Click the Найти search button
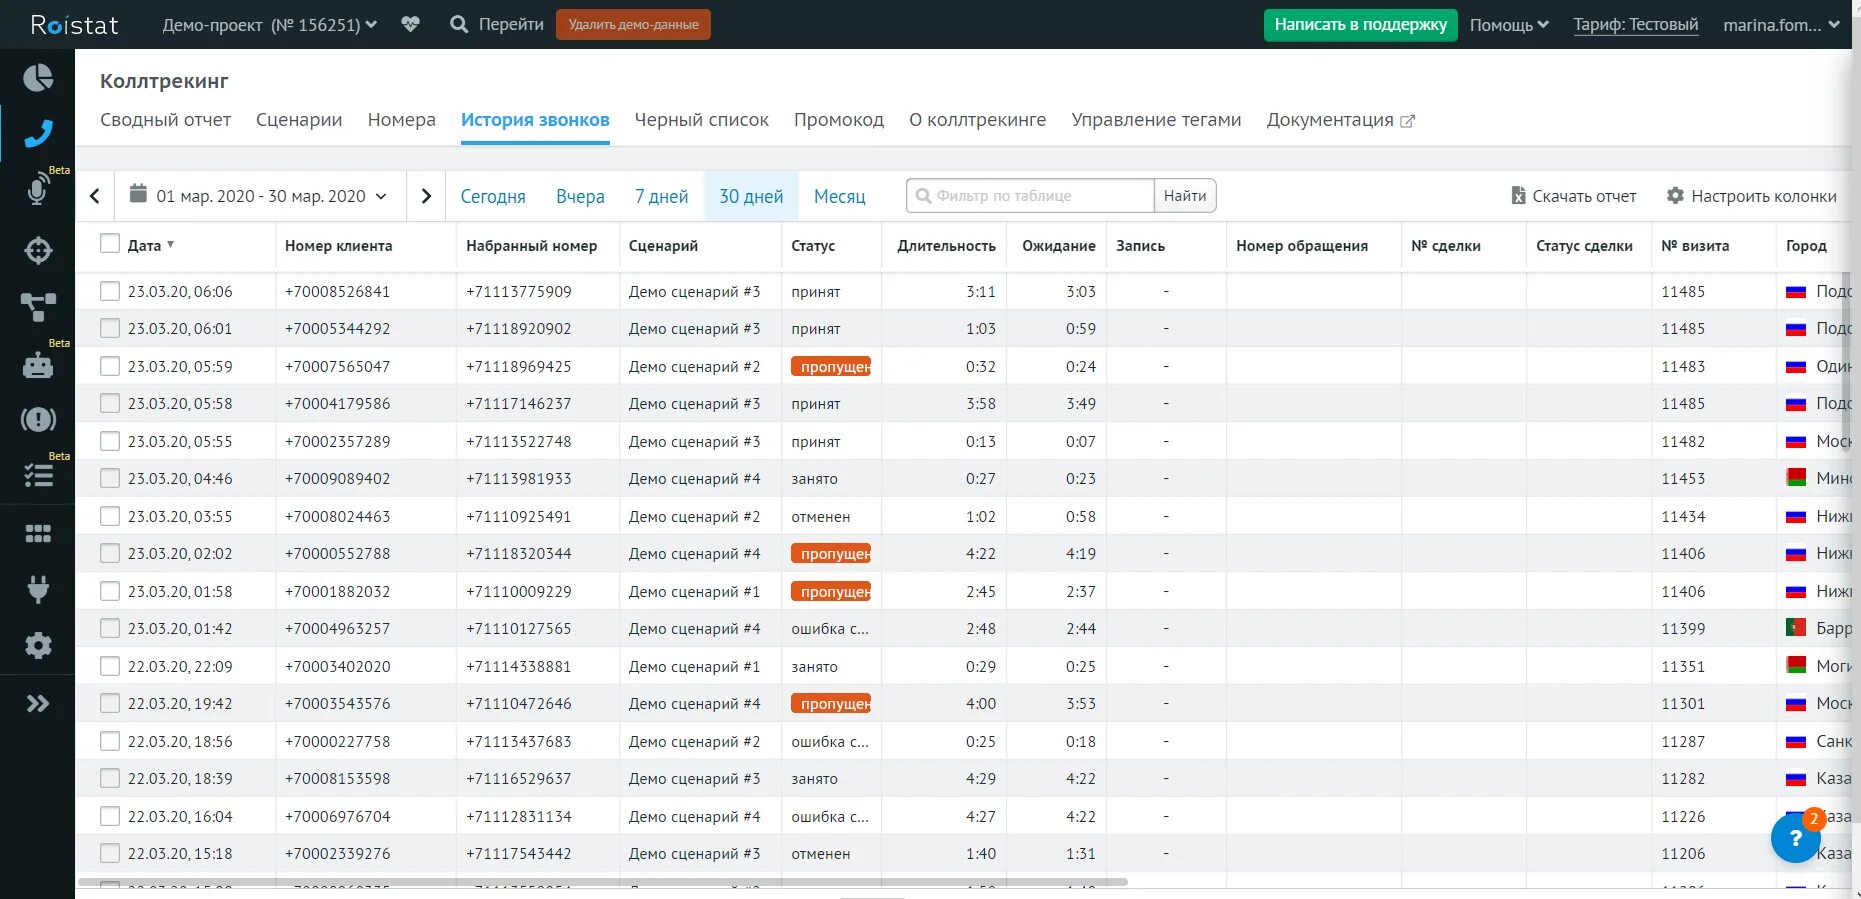This screenshot has width=1861, height=899. tap(1185, 196)
